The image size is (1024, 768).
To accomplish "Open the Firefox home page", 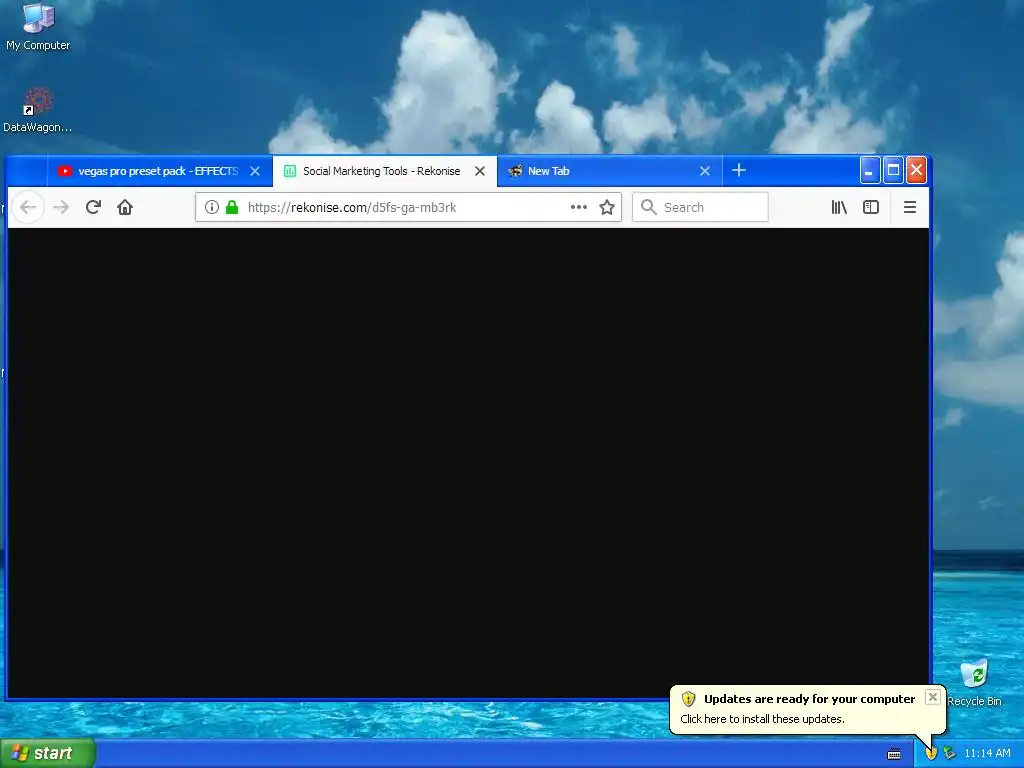I will (125, 208).
